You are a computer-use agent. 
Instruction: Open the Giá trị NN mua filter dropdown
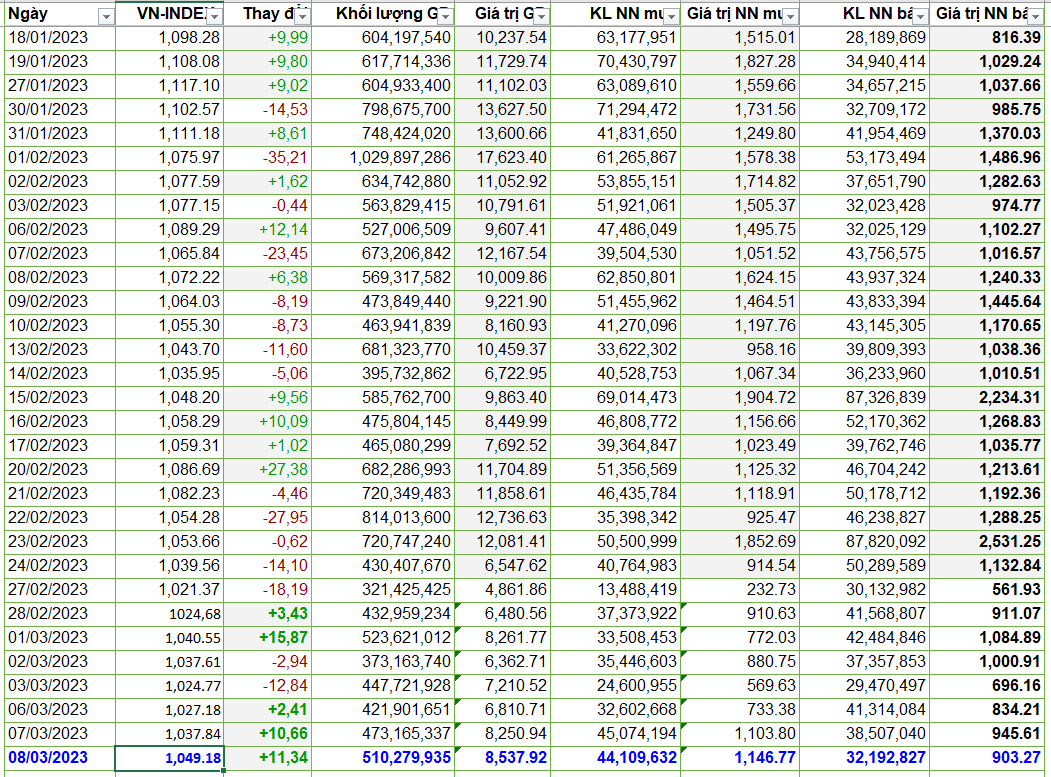pos(791,15)
